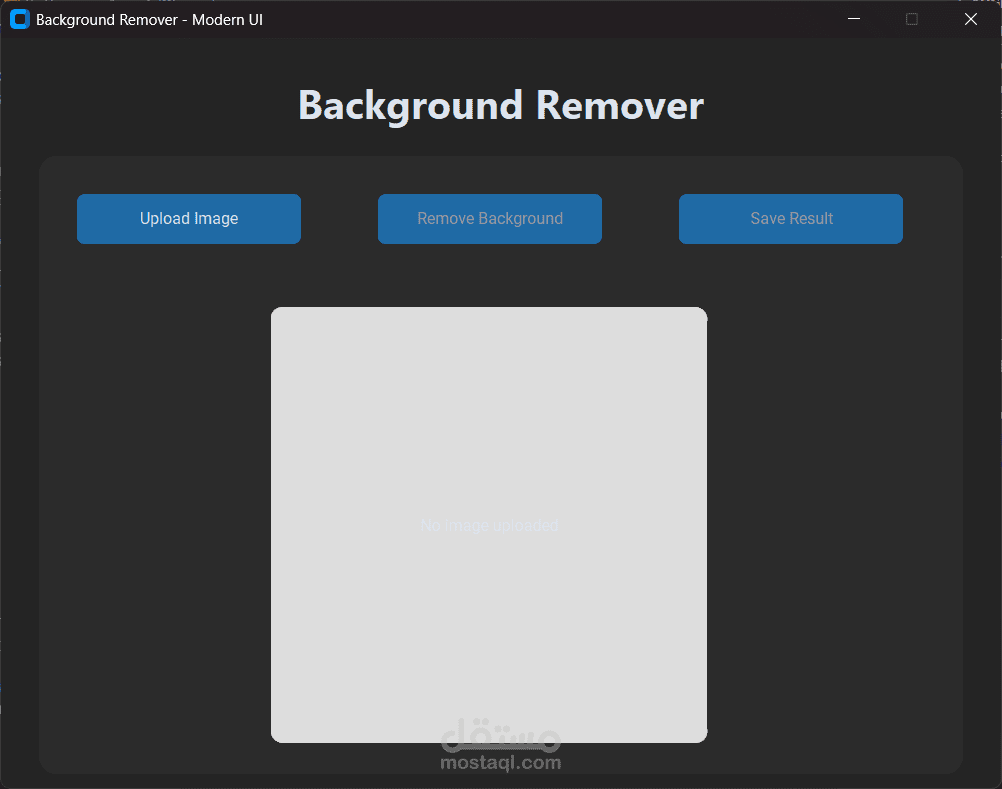Click the empty image preview area
Viewport: 1002px width, 789px height.
pyautogui.click(x=489, y=420)
